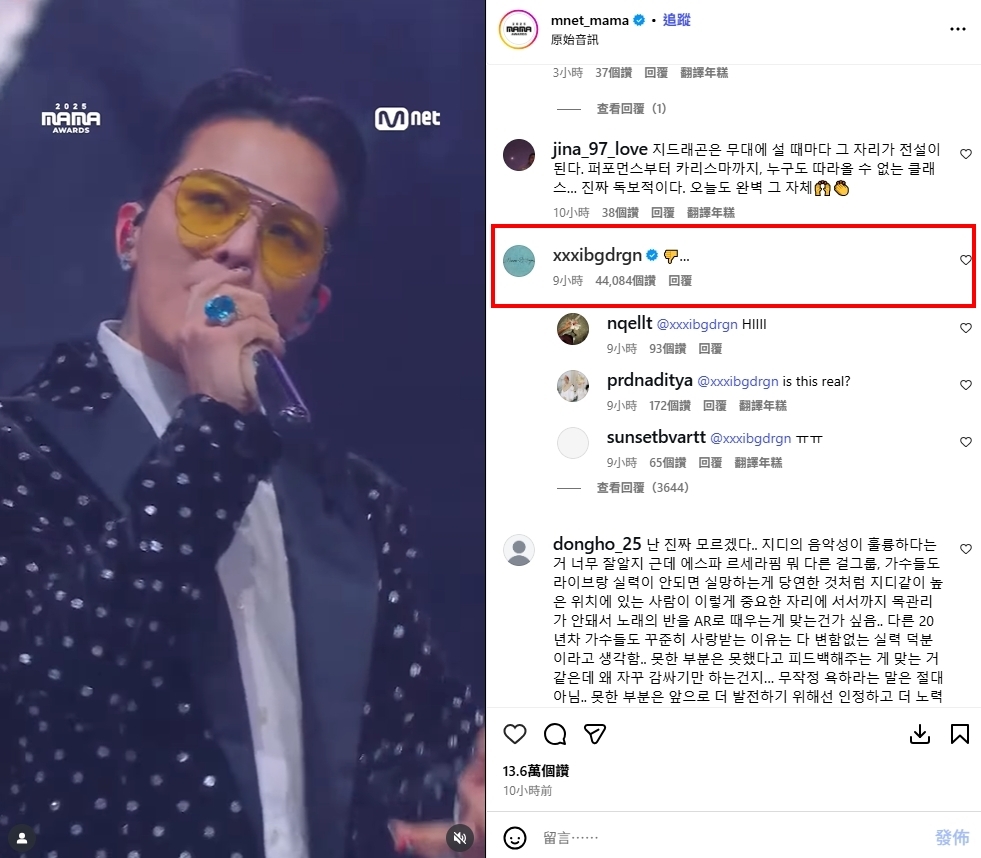The width and height of the screenshot is (981, 858).
Task: Expand the single reply near the top
Action: coord(631,109)
